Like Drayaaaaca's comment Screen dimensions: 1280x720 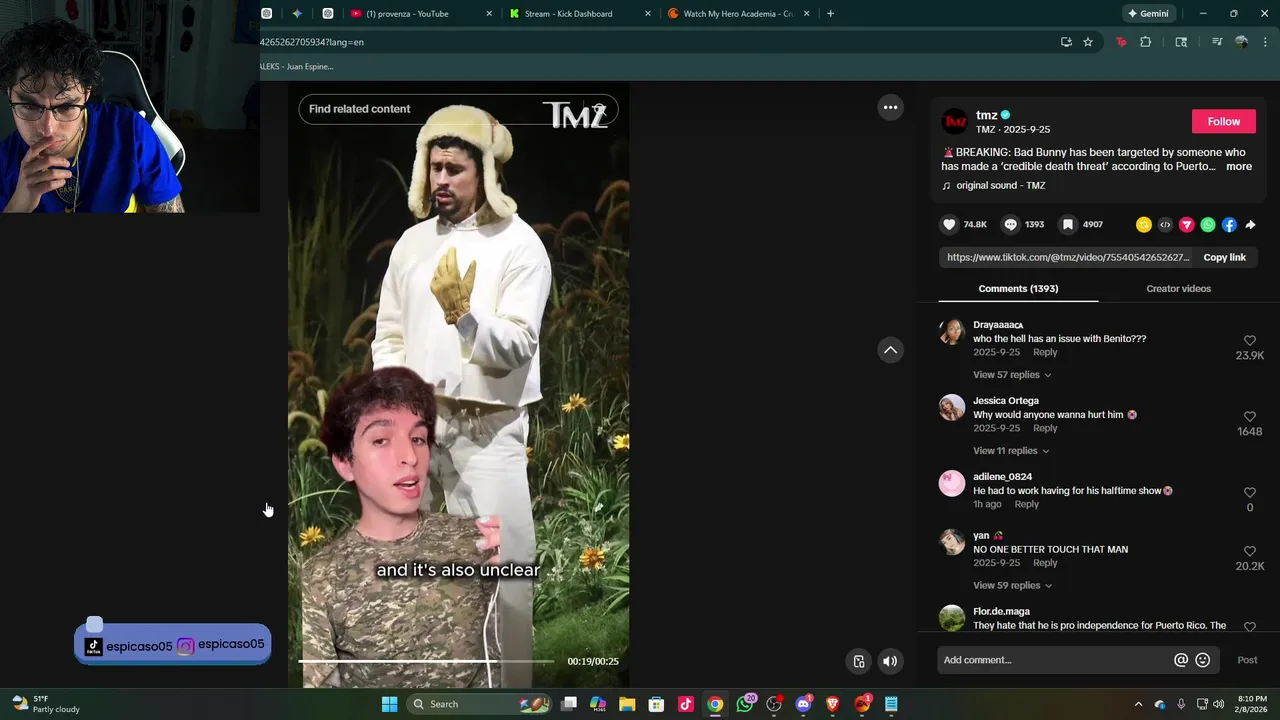click(1250, 341)
